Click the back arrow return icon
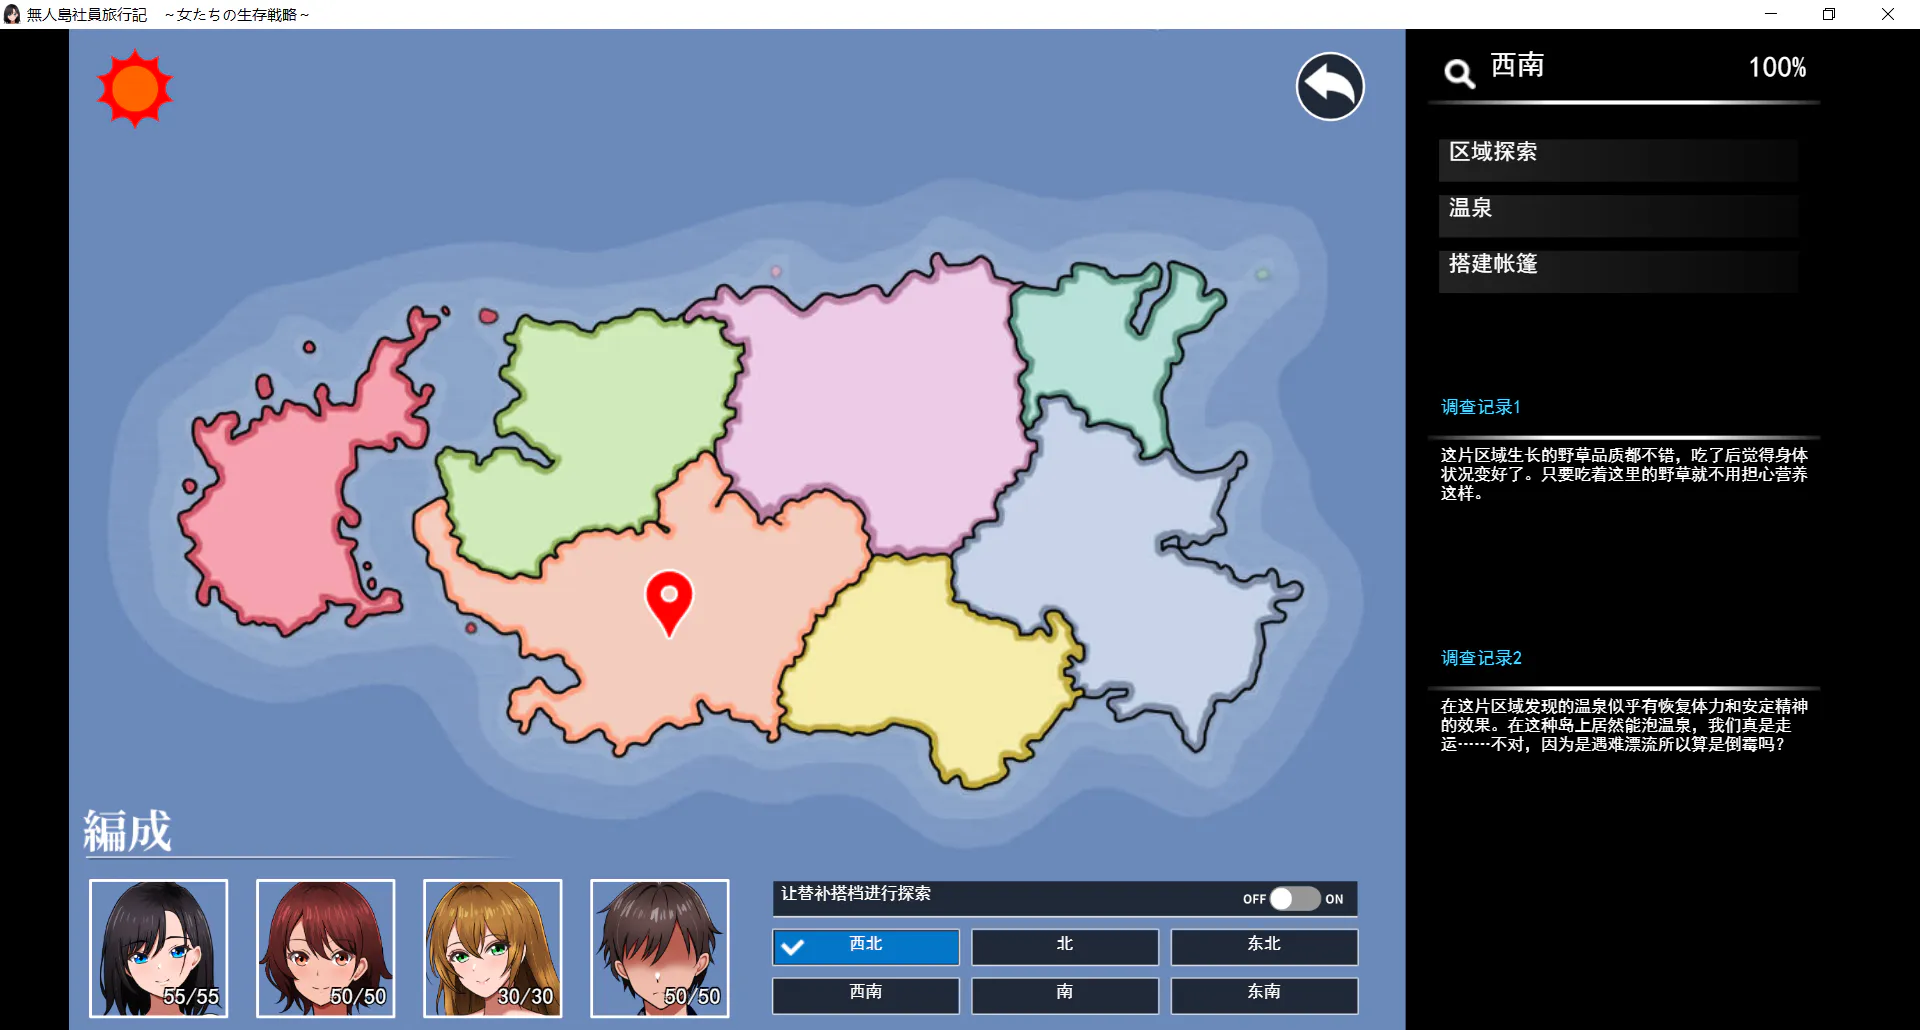 [1330, 87]
